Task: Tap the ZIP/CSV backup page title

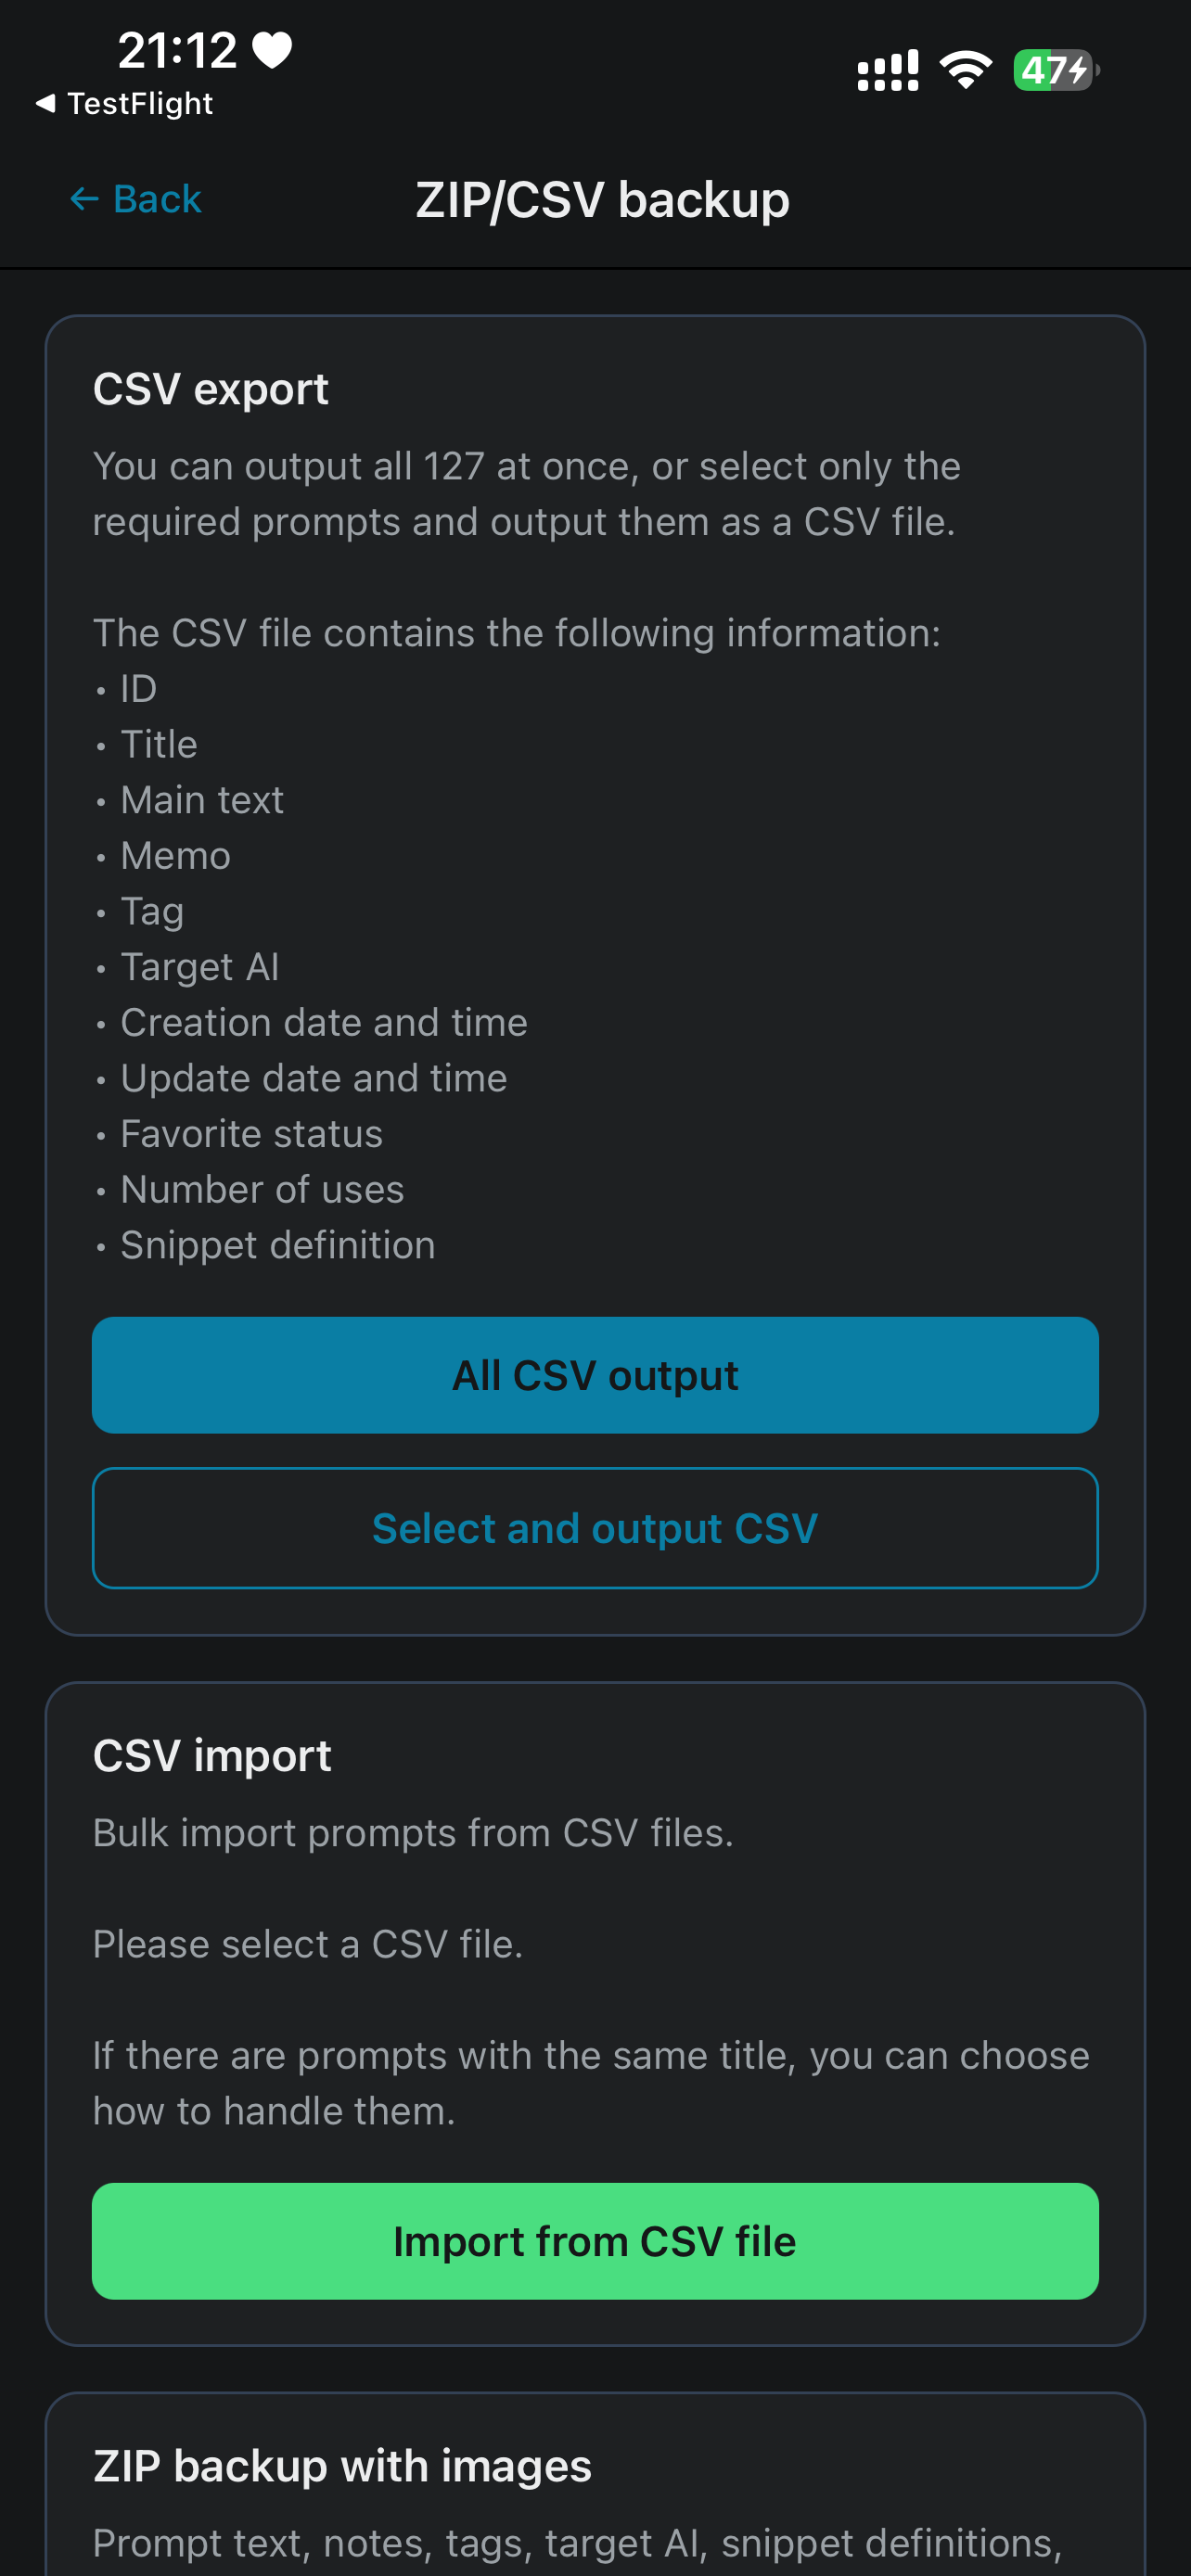Action: [x=602, y=200]
